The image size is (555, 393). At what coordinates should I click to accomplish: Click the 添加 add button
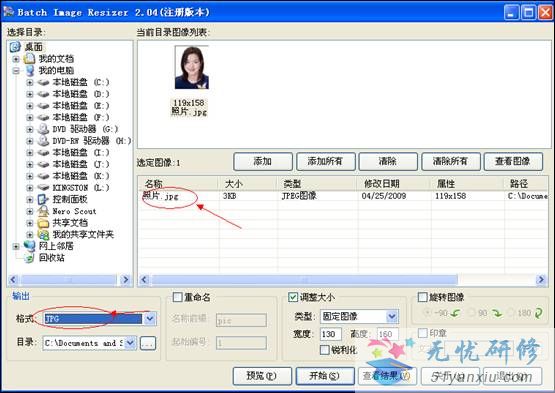pyautogui.click(x=263, y=162)
